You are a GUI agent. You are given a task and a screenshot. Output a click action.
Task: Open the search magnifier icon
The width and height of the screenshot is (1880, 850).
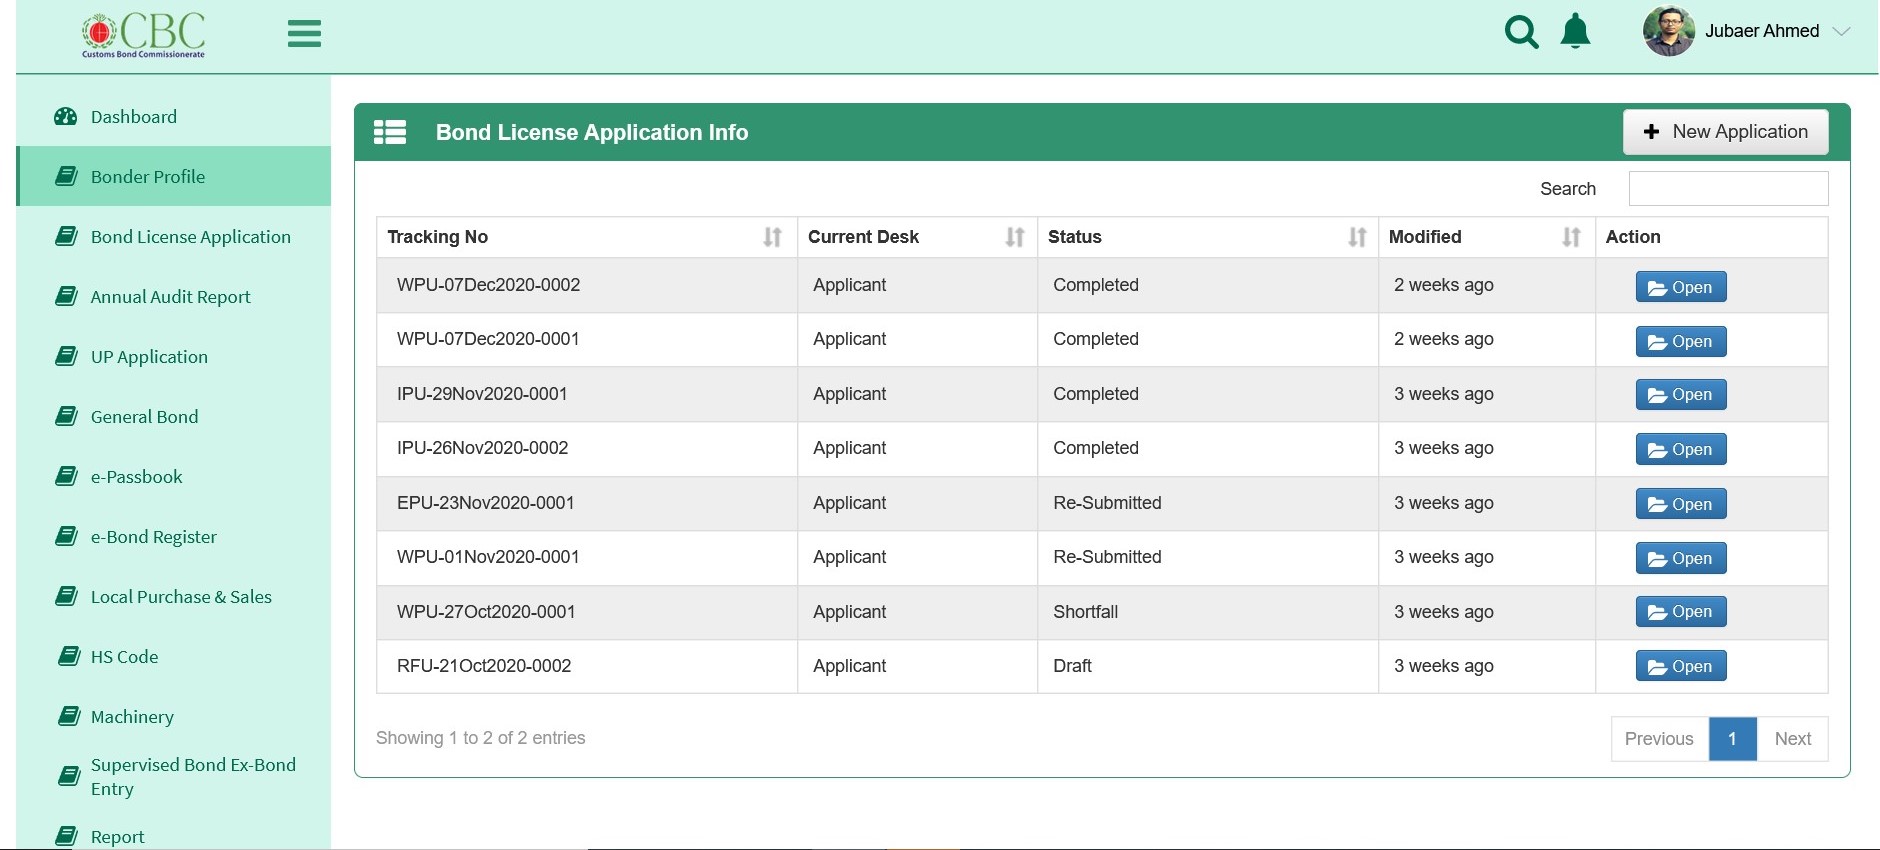pos(1521,32)
